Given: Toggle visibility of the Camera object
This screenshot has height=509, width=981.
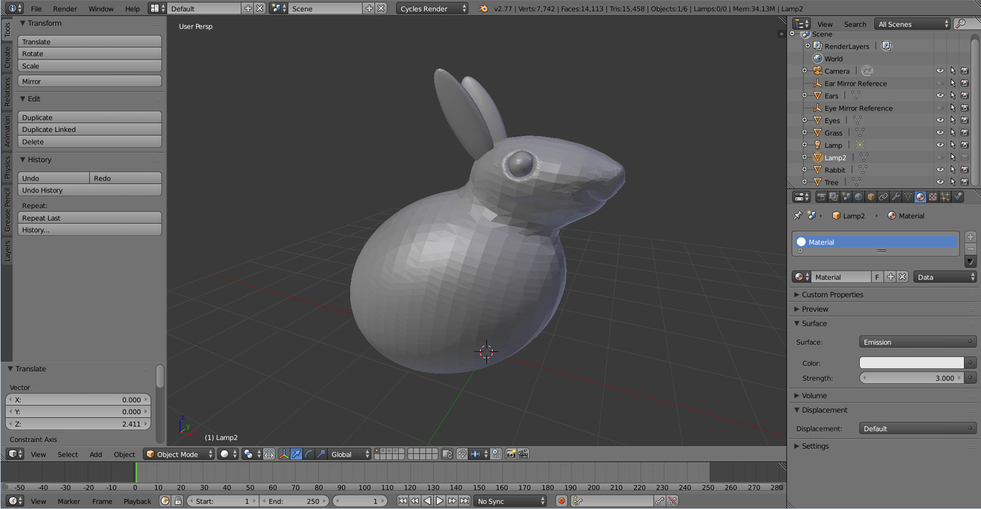Looking at the screenshot, I should [x=940, y=71].
